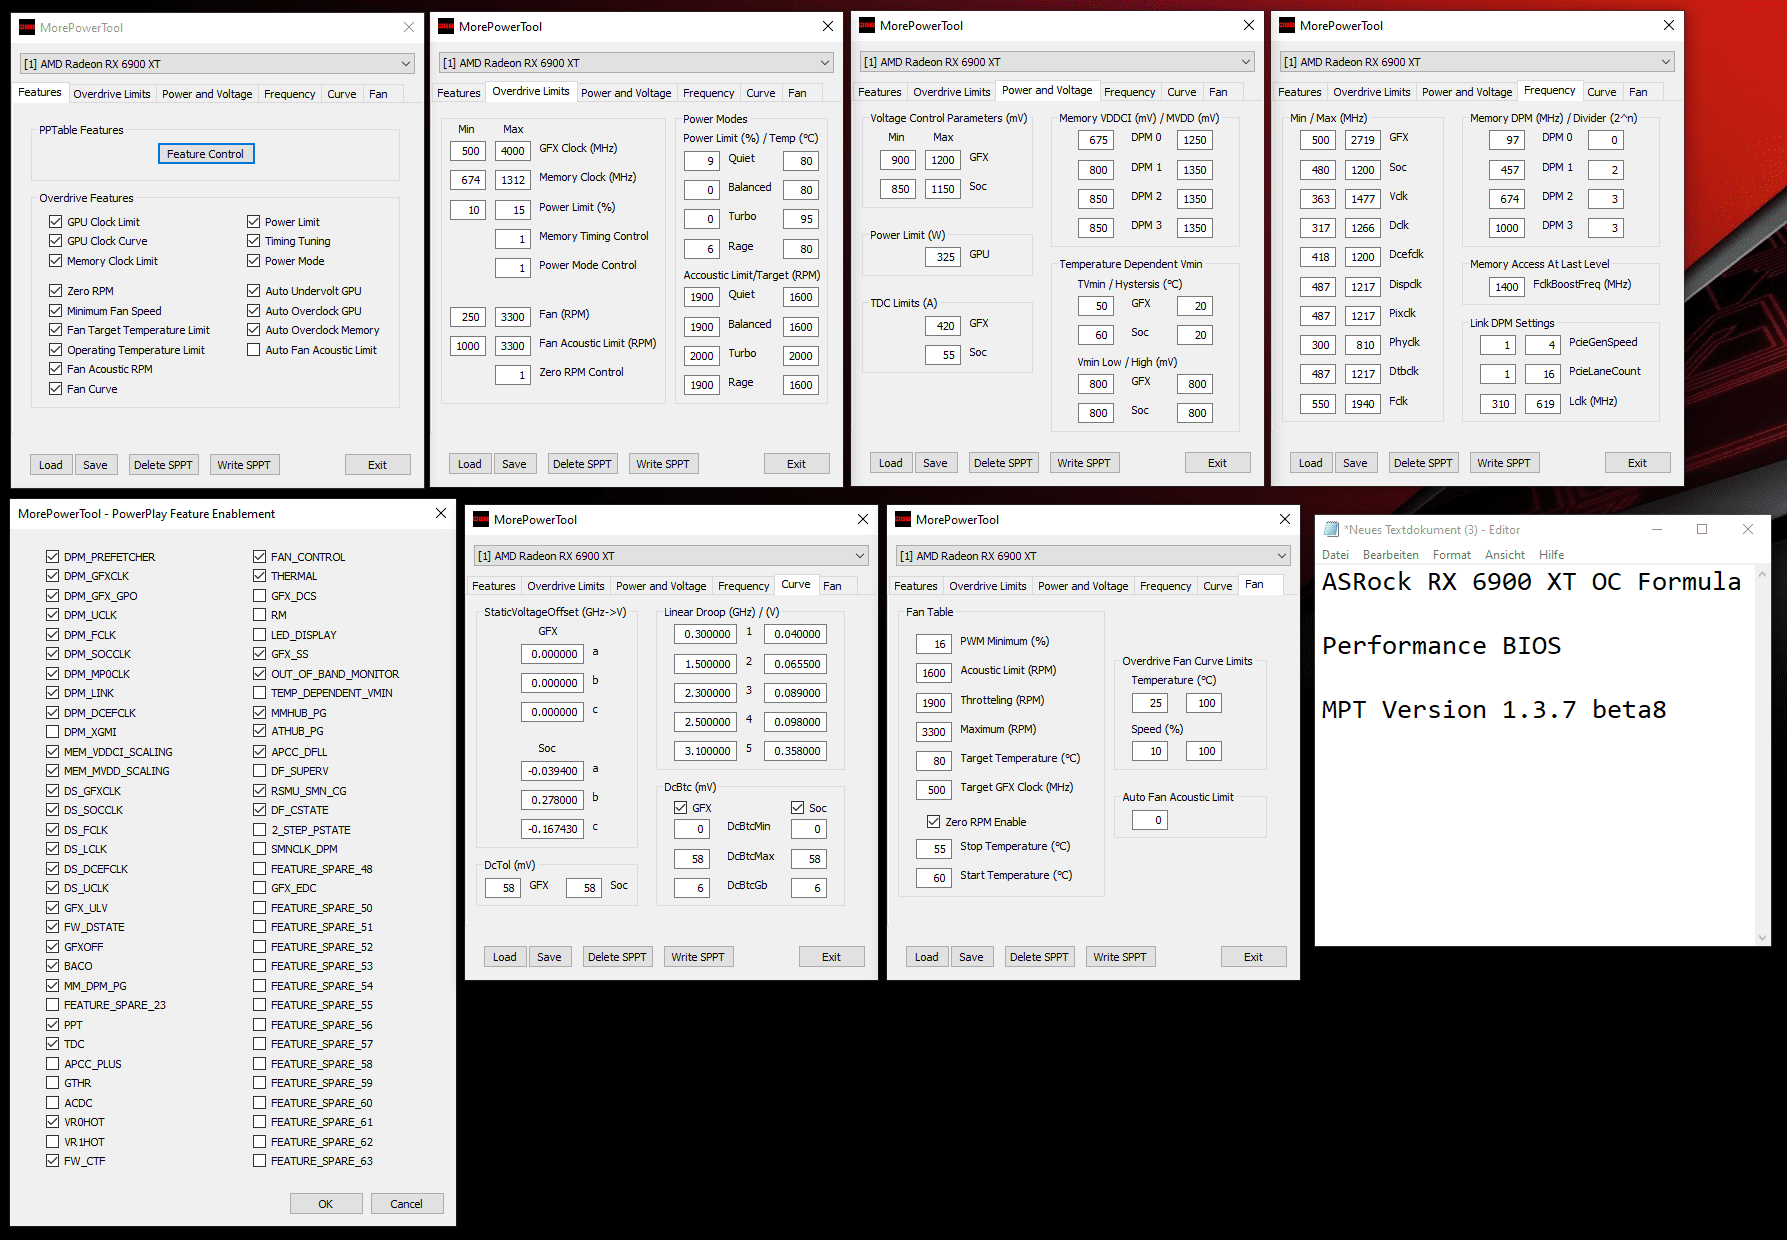
Task: Uncheck the Zero RPM Enable checkbox in the Fan Table
Action: (x=934, y=822)
